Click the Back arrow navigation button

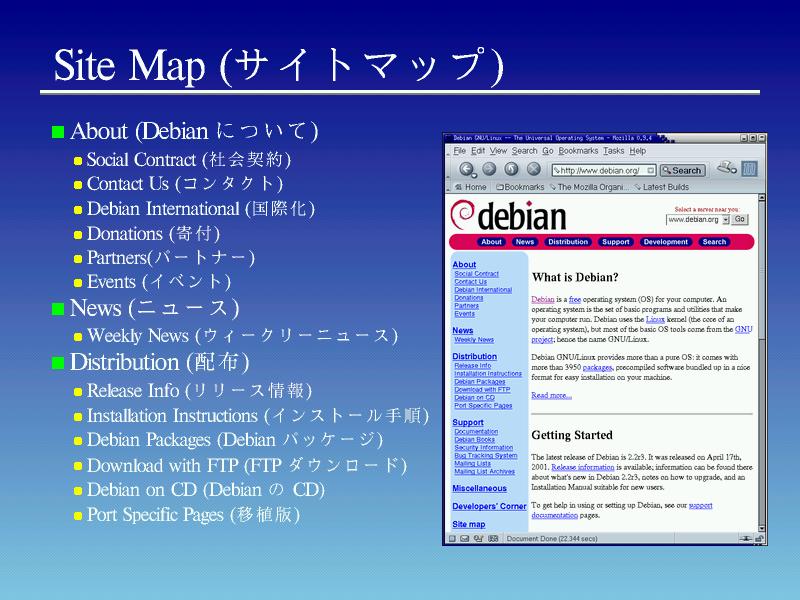(465, 170)
